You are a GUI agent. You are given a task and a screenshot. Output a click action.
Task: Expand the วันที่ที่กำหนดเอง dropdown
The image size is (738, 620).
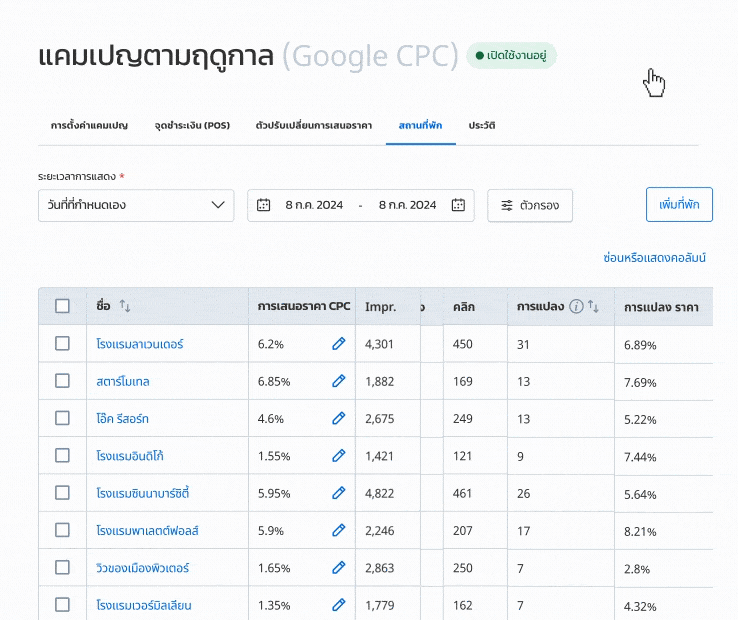coord(135,205)
